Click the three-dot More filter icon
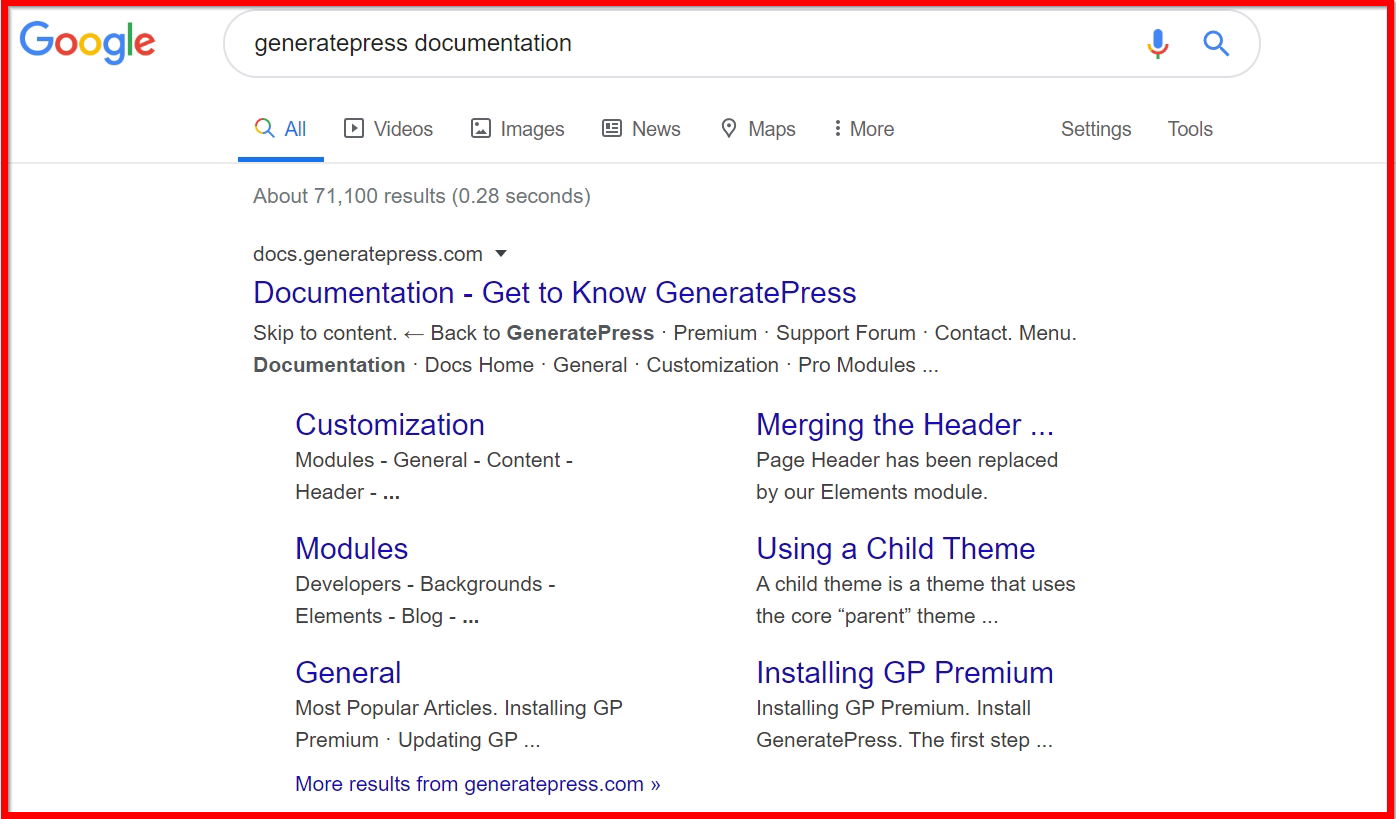 point(838,129)
